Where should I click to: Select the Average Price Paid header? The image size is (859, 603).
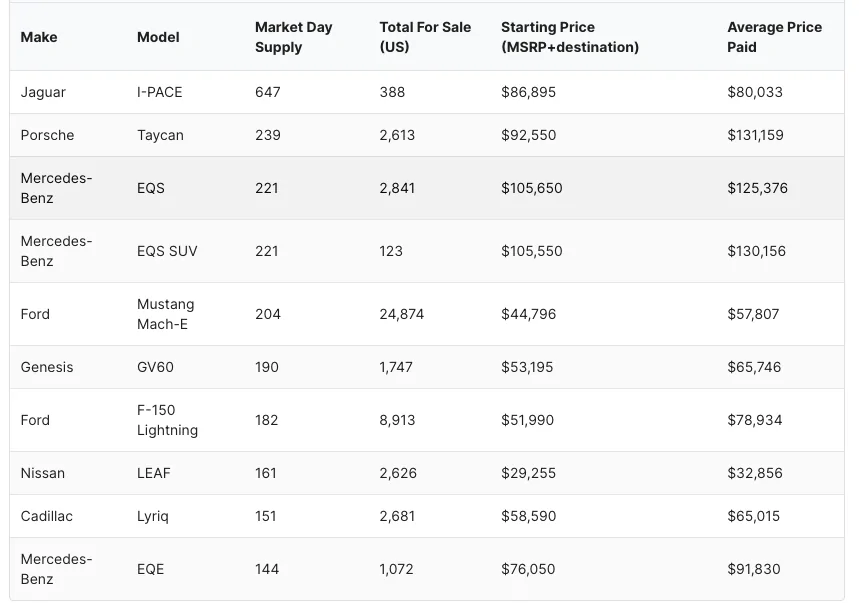[x=775, y=37]
